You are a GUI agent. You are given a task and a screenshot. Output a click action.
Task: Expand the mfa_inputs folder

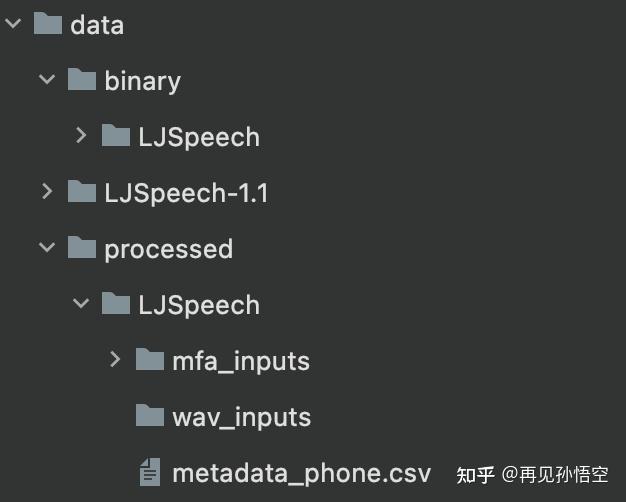115,360
